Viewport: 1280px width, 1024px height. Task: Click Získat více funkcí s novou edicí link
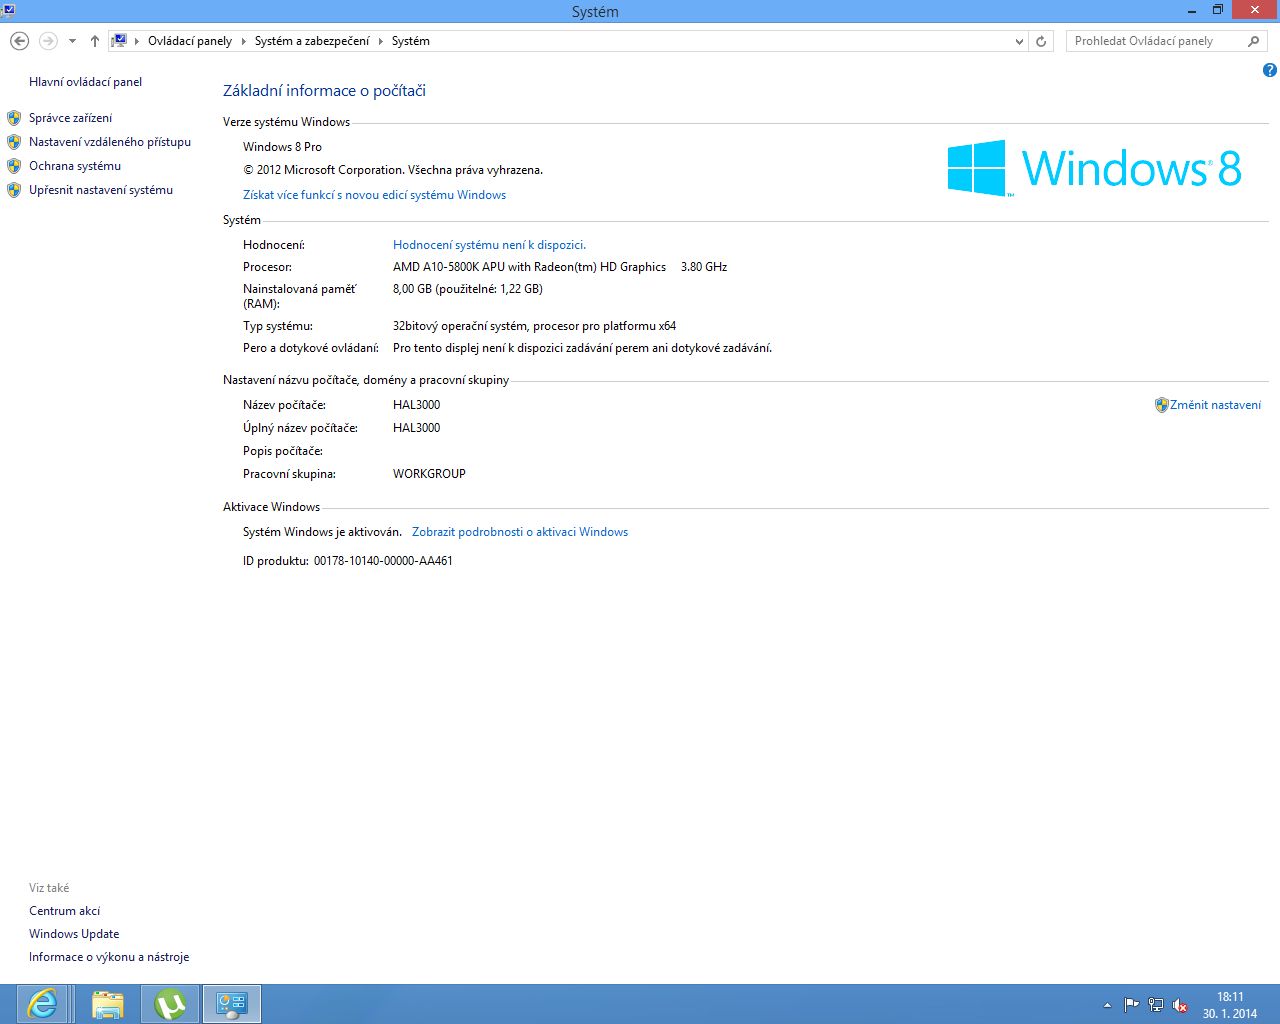[374, 195]
